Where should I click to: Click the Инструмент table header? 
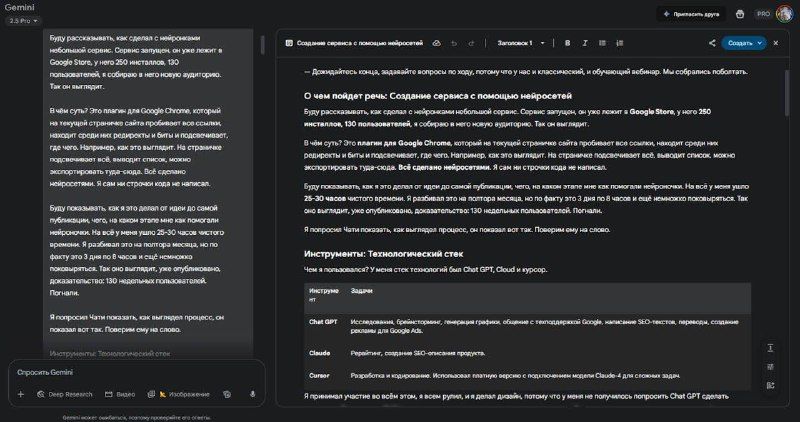click(x=323, y=295)
